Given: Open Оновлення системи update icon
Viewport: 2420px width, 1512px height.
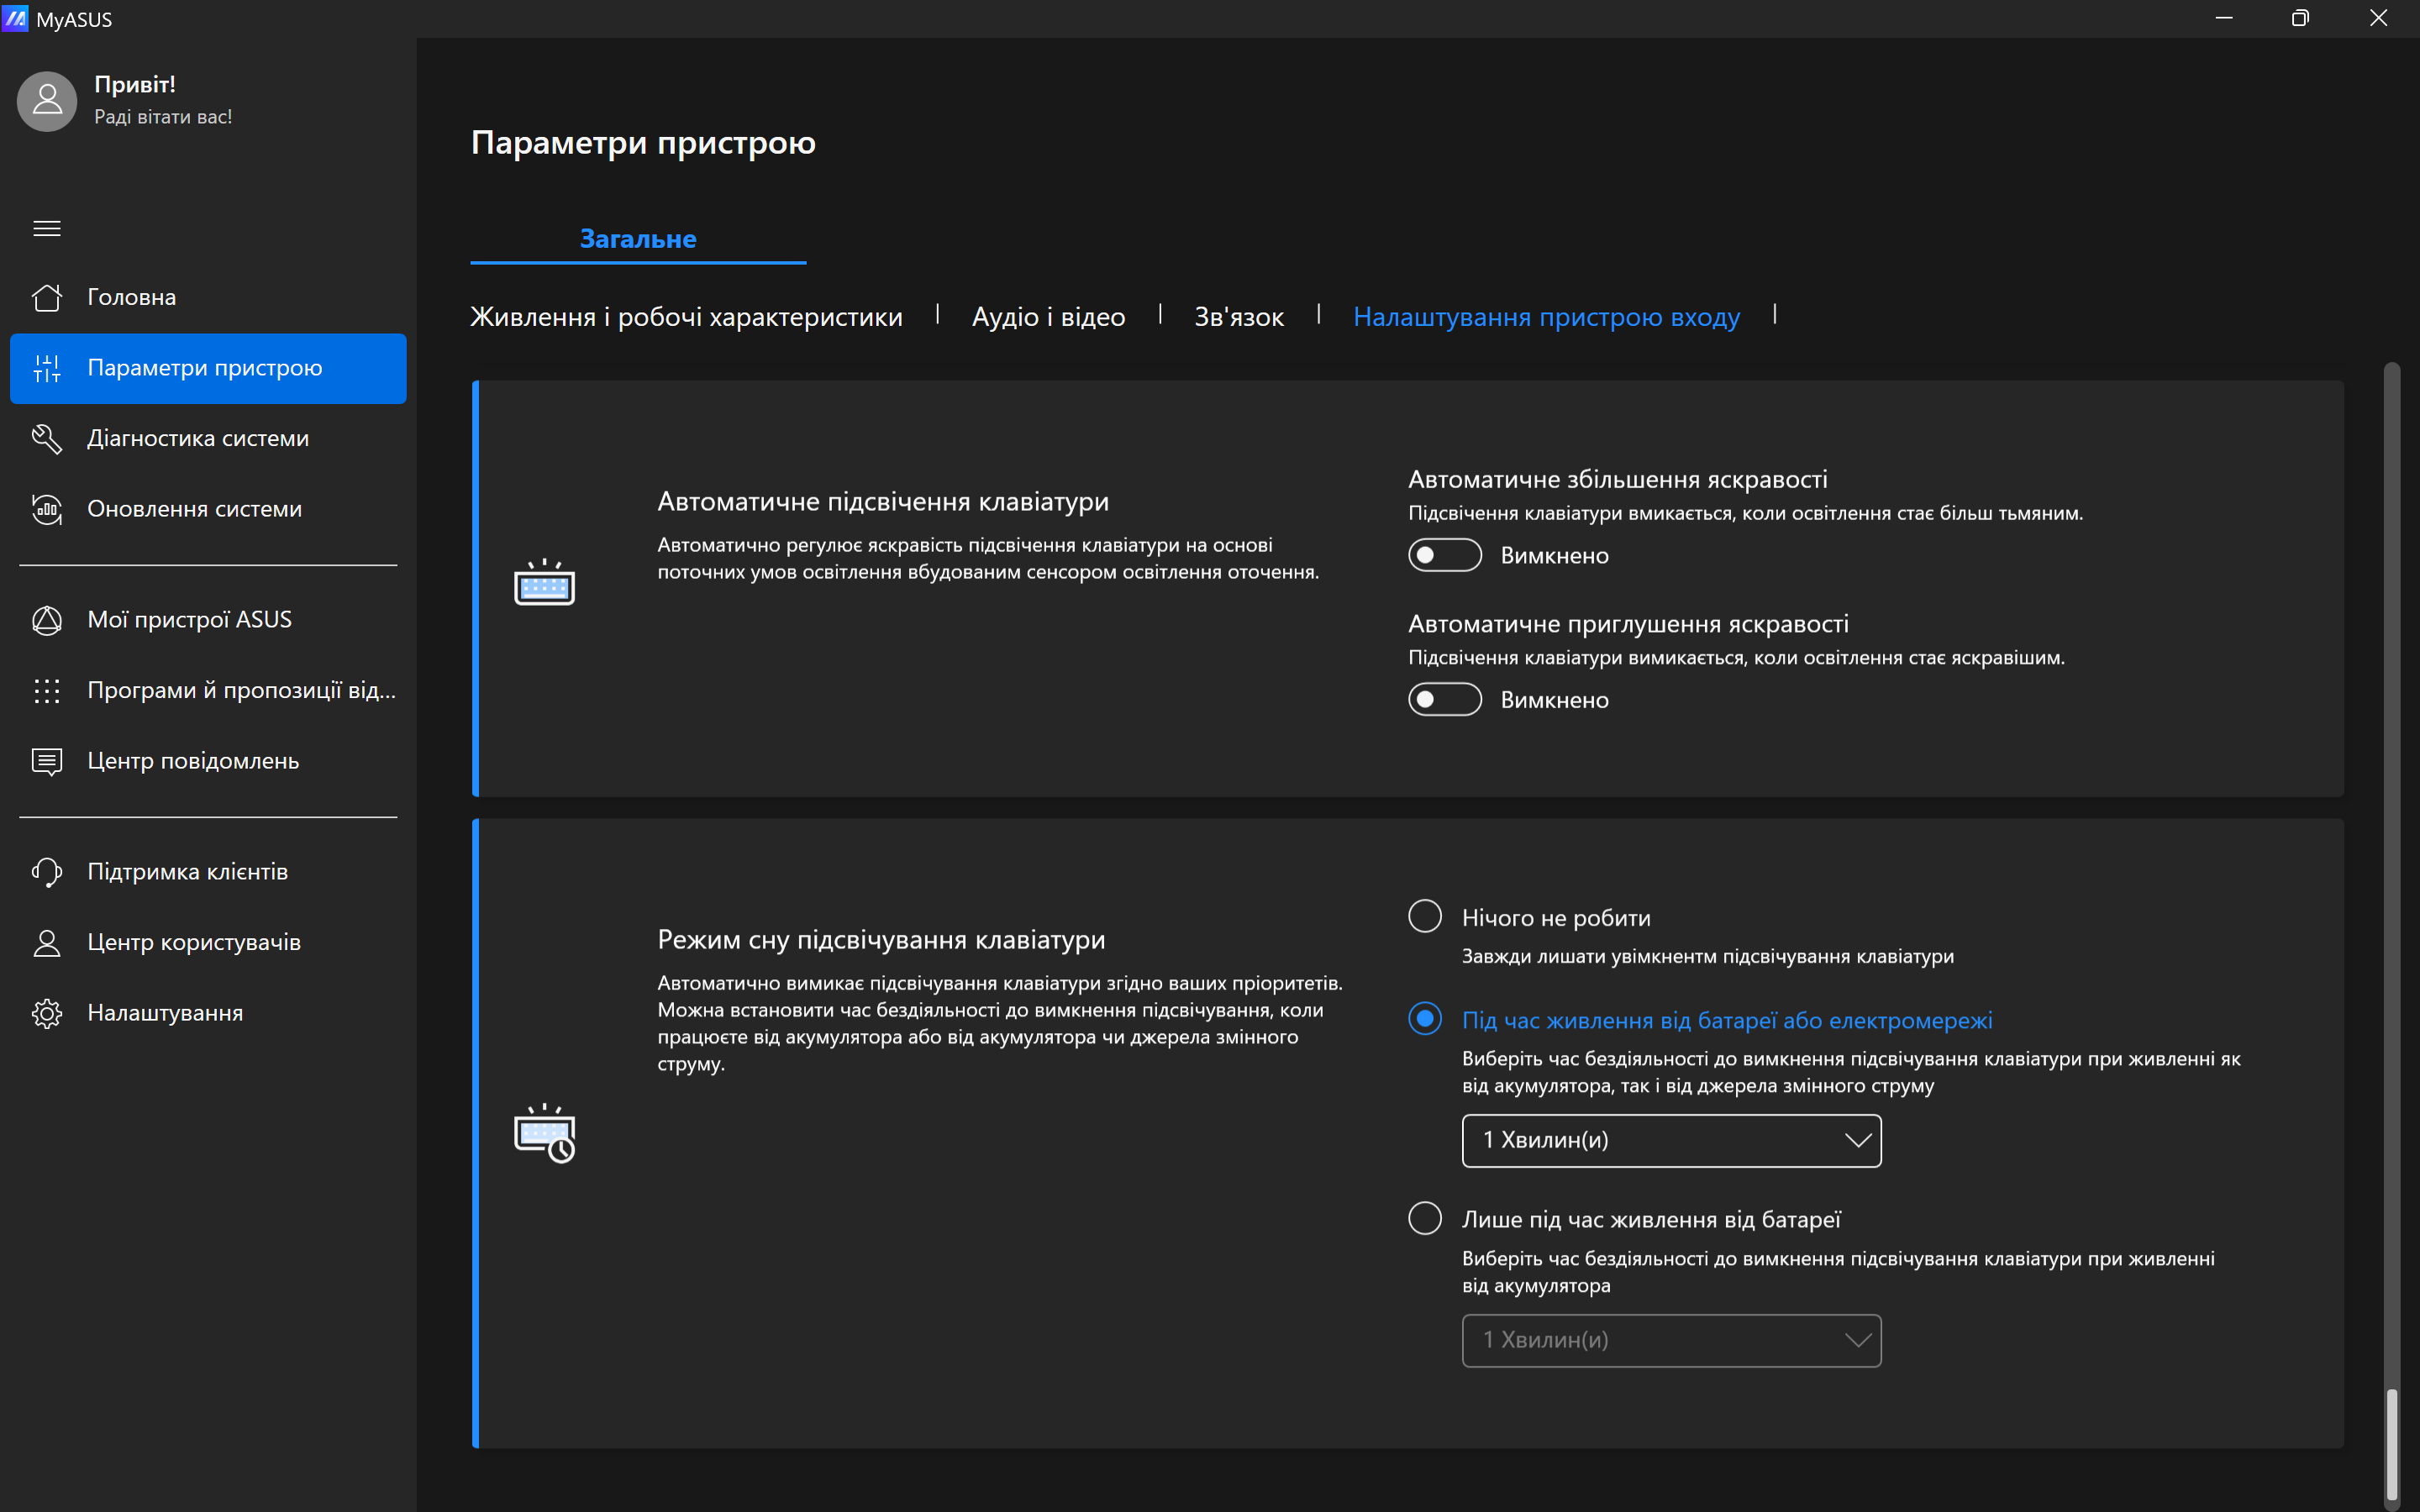Looking at the screenshot, I should click(47, 509).
